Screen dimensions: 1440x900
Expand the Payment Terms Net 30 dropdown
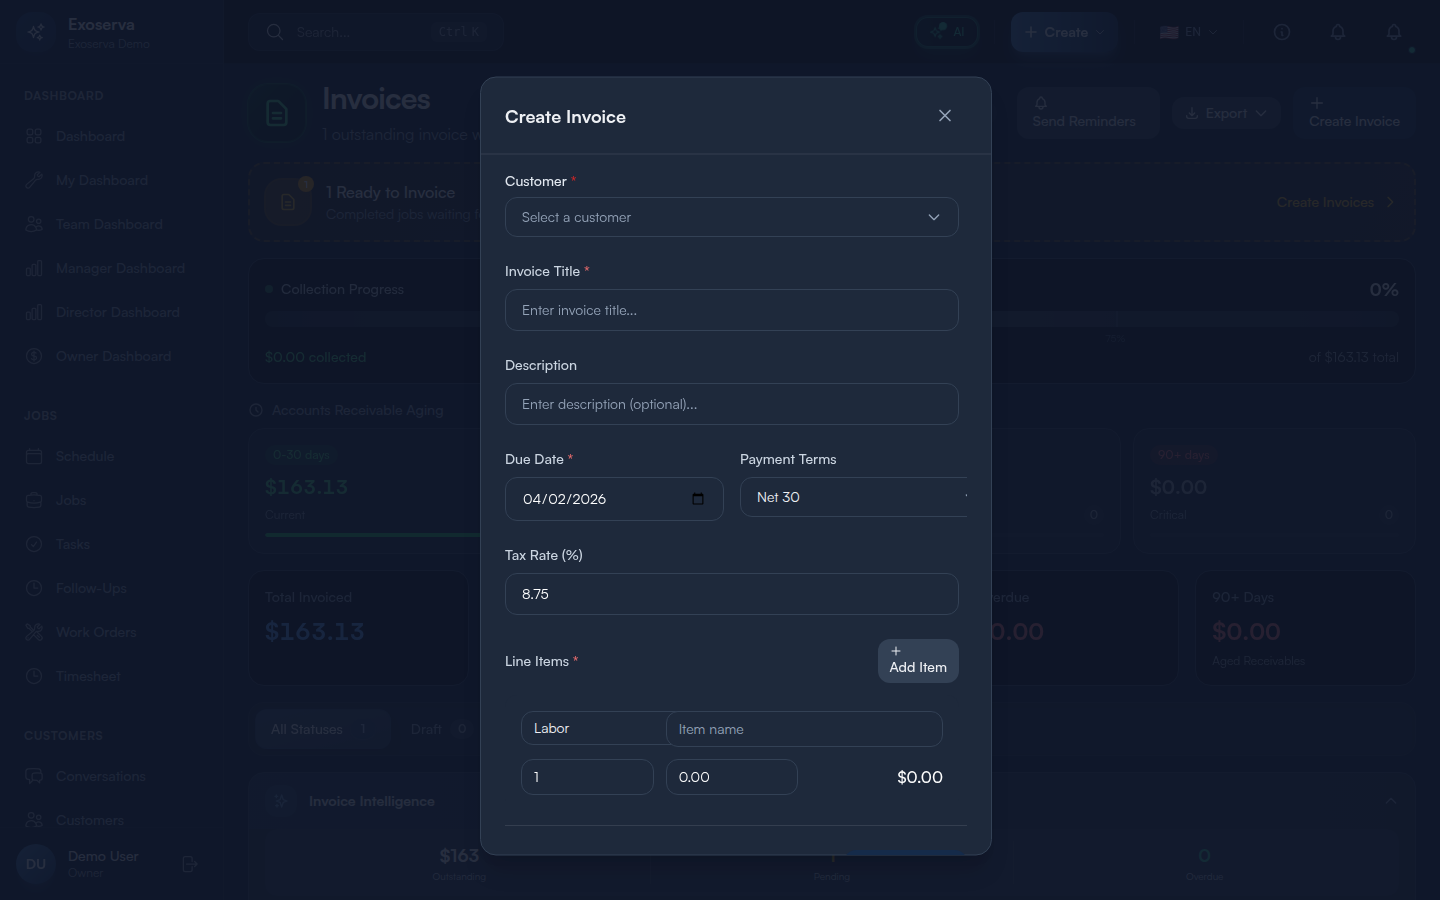coord(853,497)
